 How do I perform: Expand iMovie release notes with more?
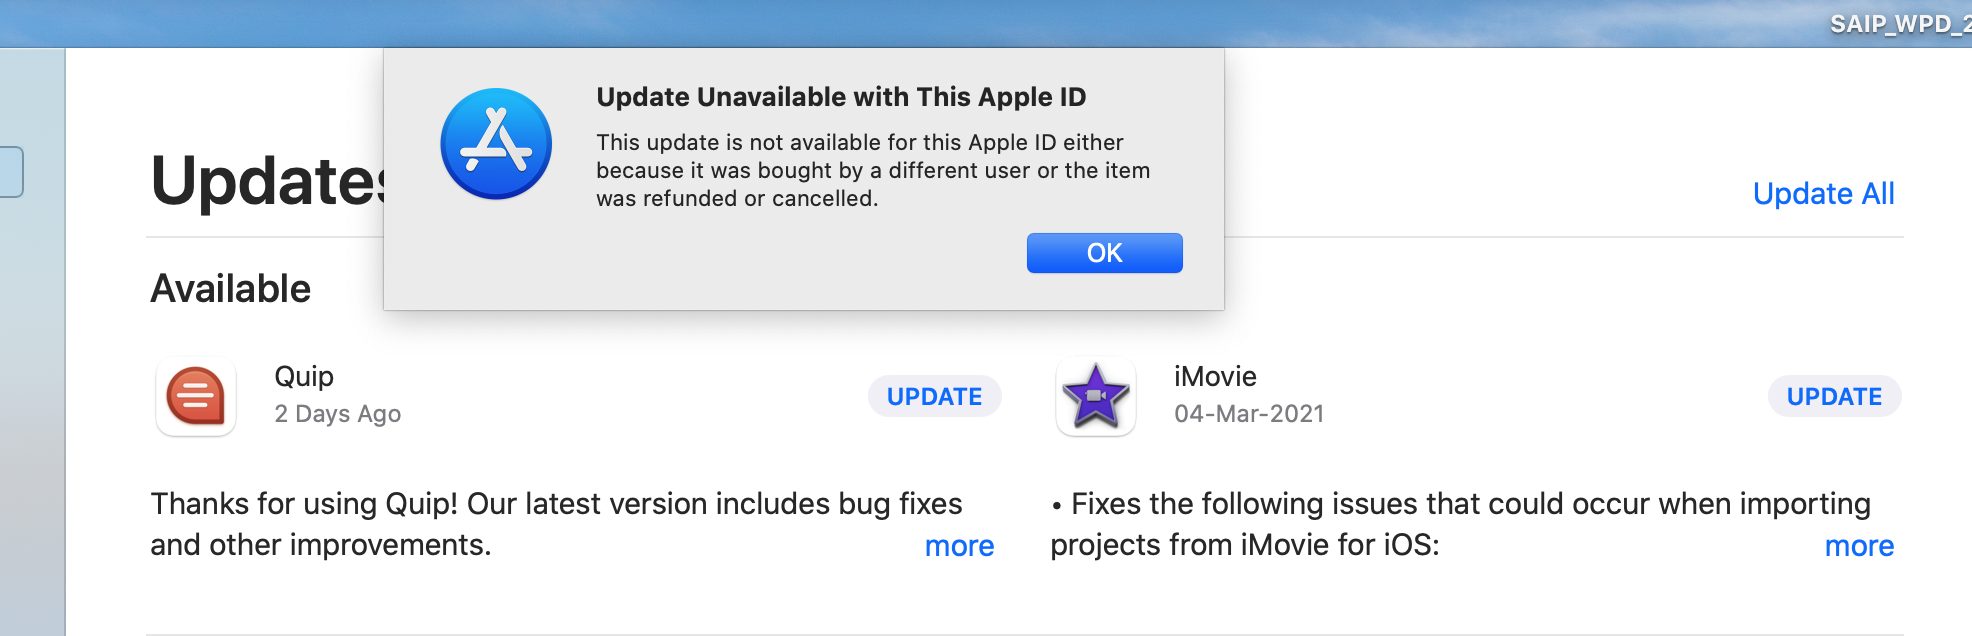click(x=1859, y=546)
